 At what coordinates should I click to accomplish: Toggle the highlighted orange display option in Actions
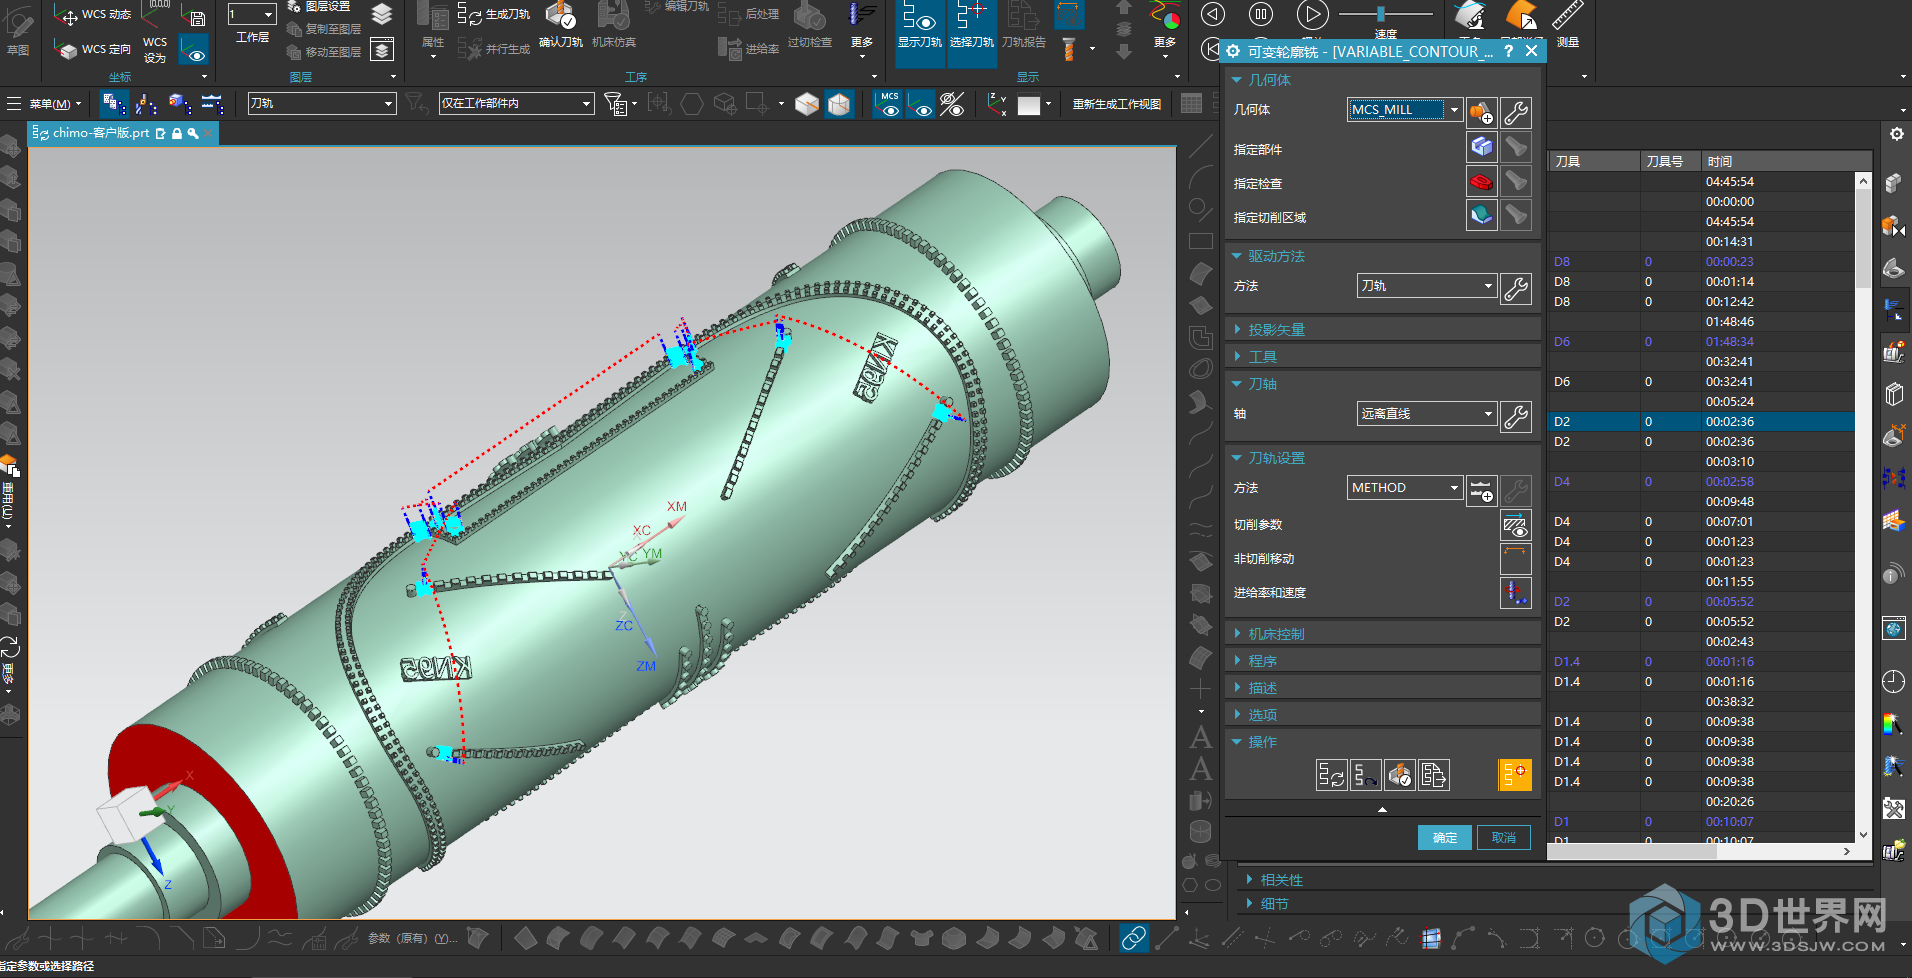(1515, 775)
